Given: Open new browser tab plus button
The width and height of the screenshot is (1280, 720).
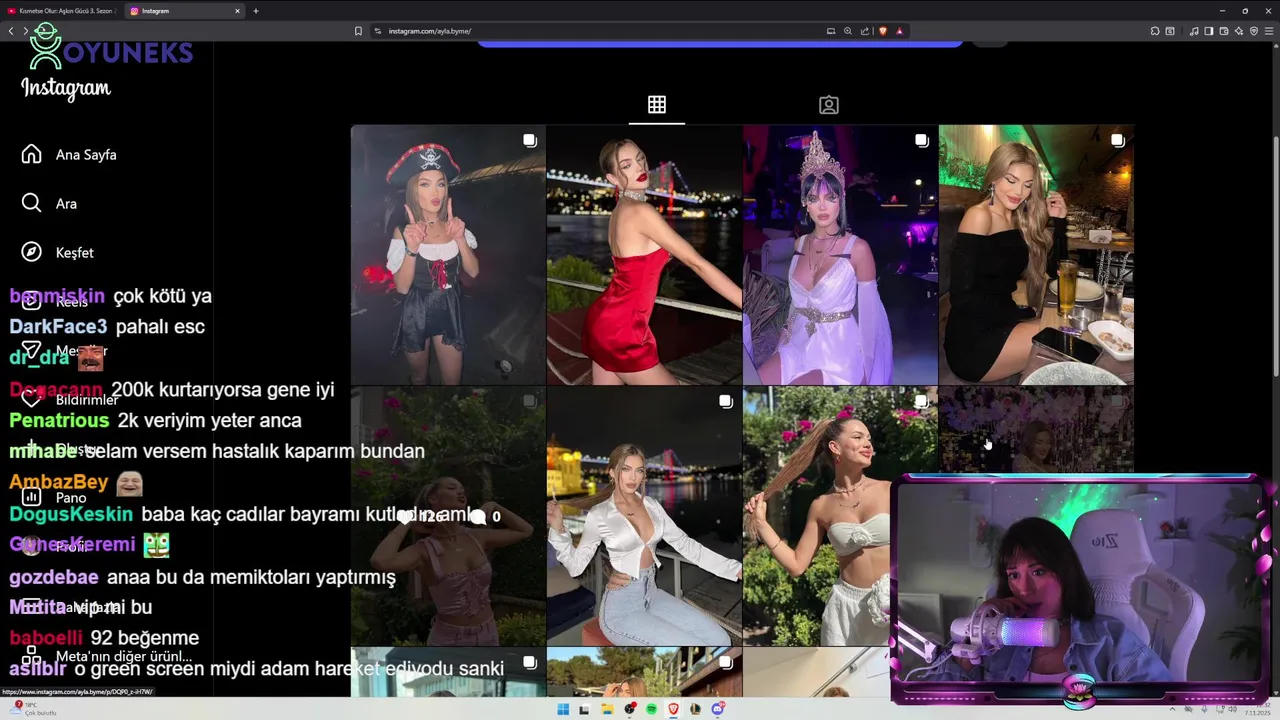Looking at the screenshot, I should [x=256, y=11].
